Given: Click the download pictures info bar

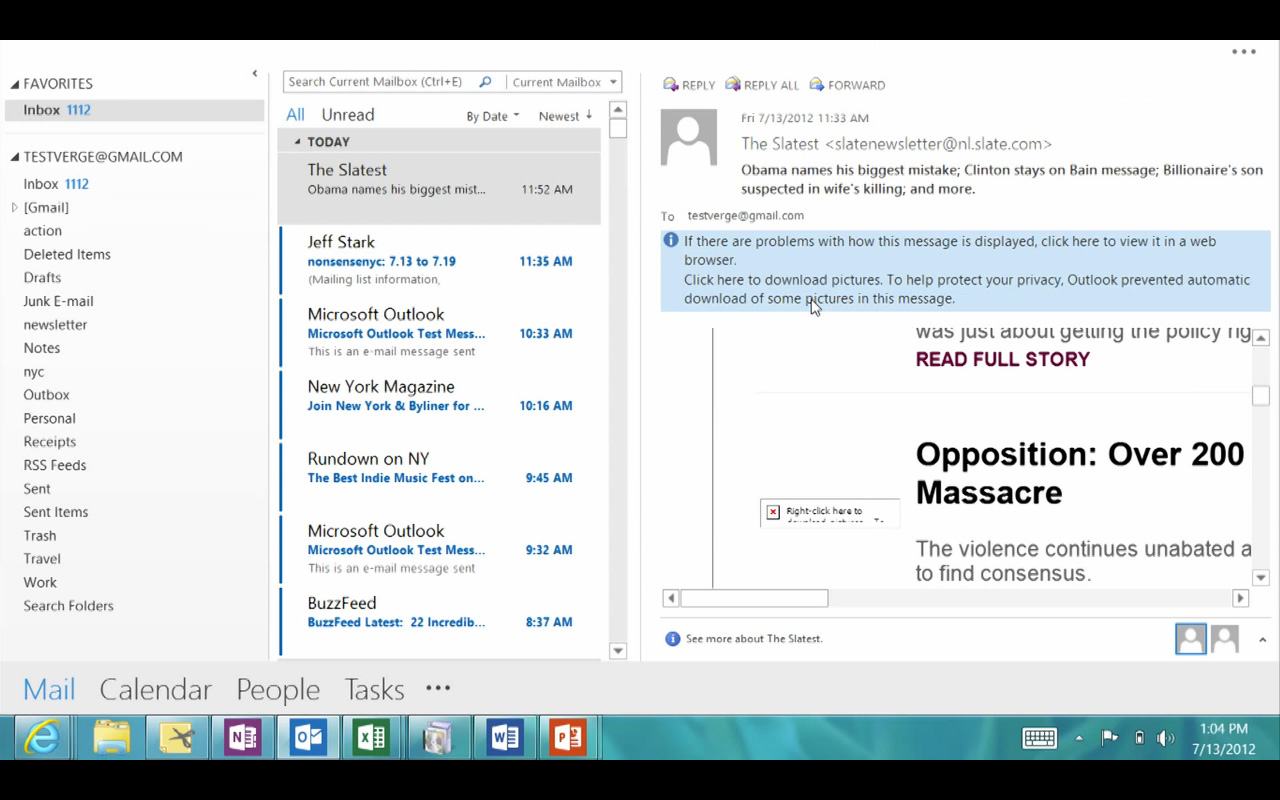Looking at the screenshot, I should (x=965, y=289).
